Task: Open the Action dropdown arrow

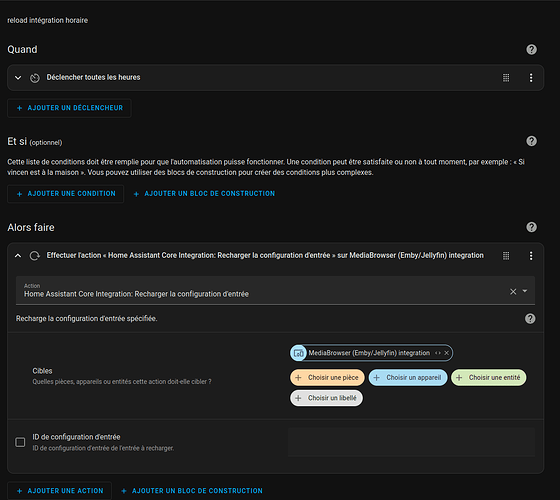Action: (x=525, y=291)
